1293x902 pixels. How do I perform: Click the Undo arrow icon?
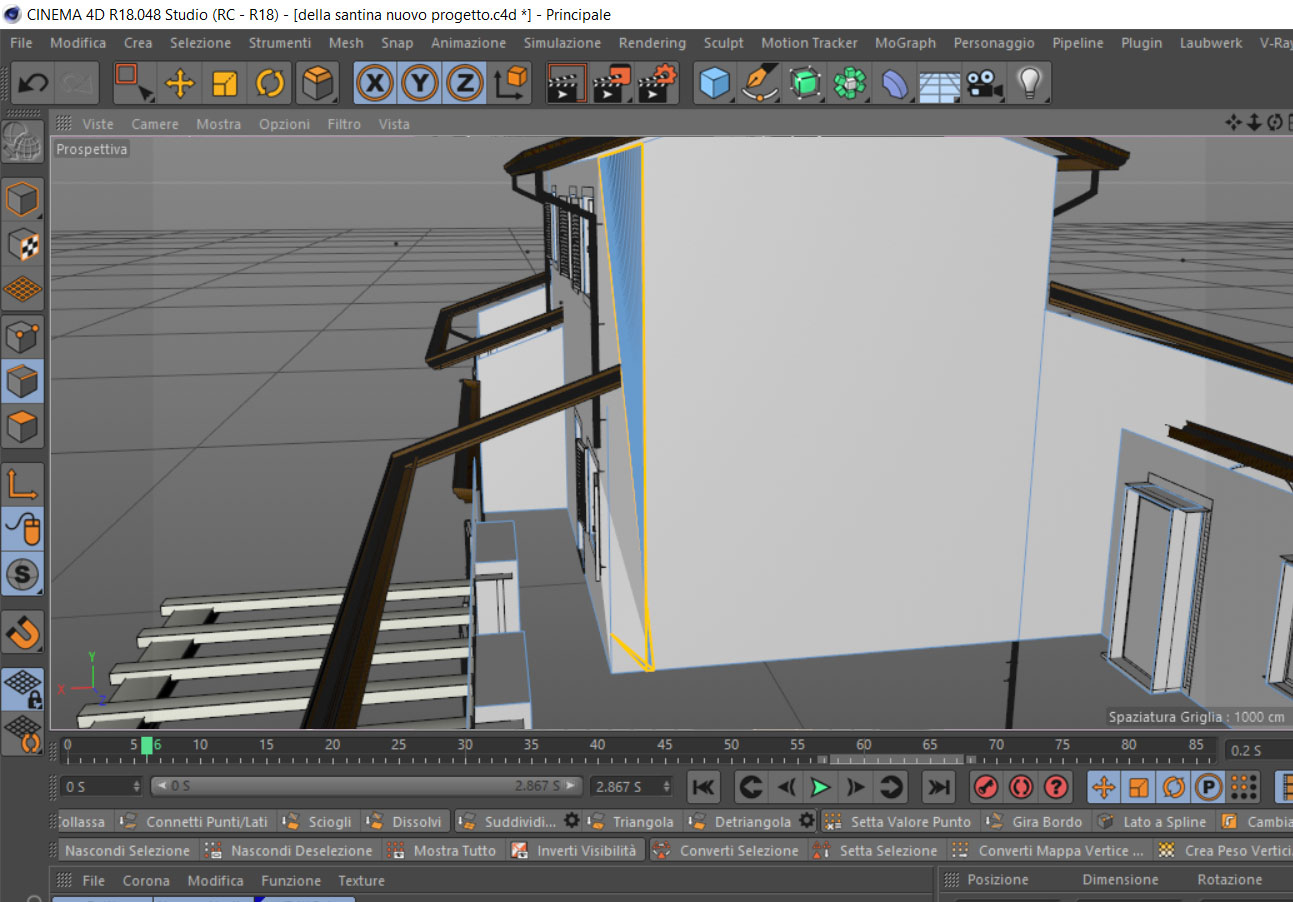coord(33,83)
